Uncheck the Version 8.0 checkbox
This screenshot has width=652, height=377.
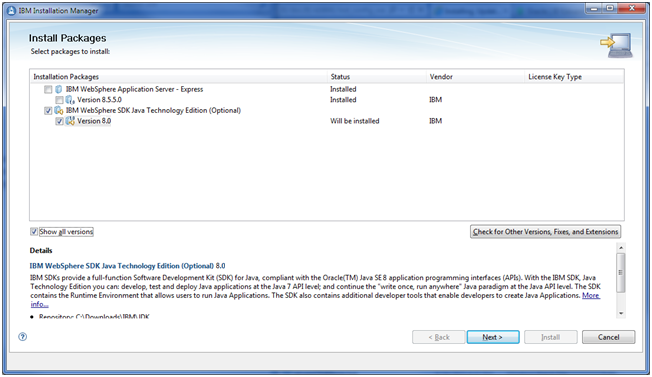pyautogui.click(x=59, y=121)
